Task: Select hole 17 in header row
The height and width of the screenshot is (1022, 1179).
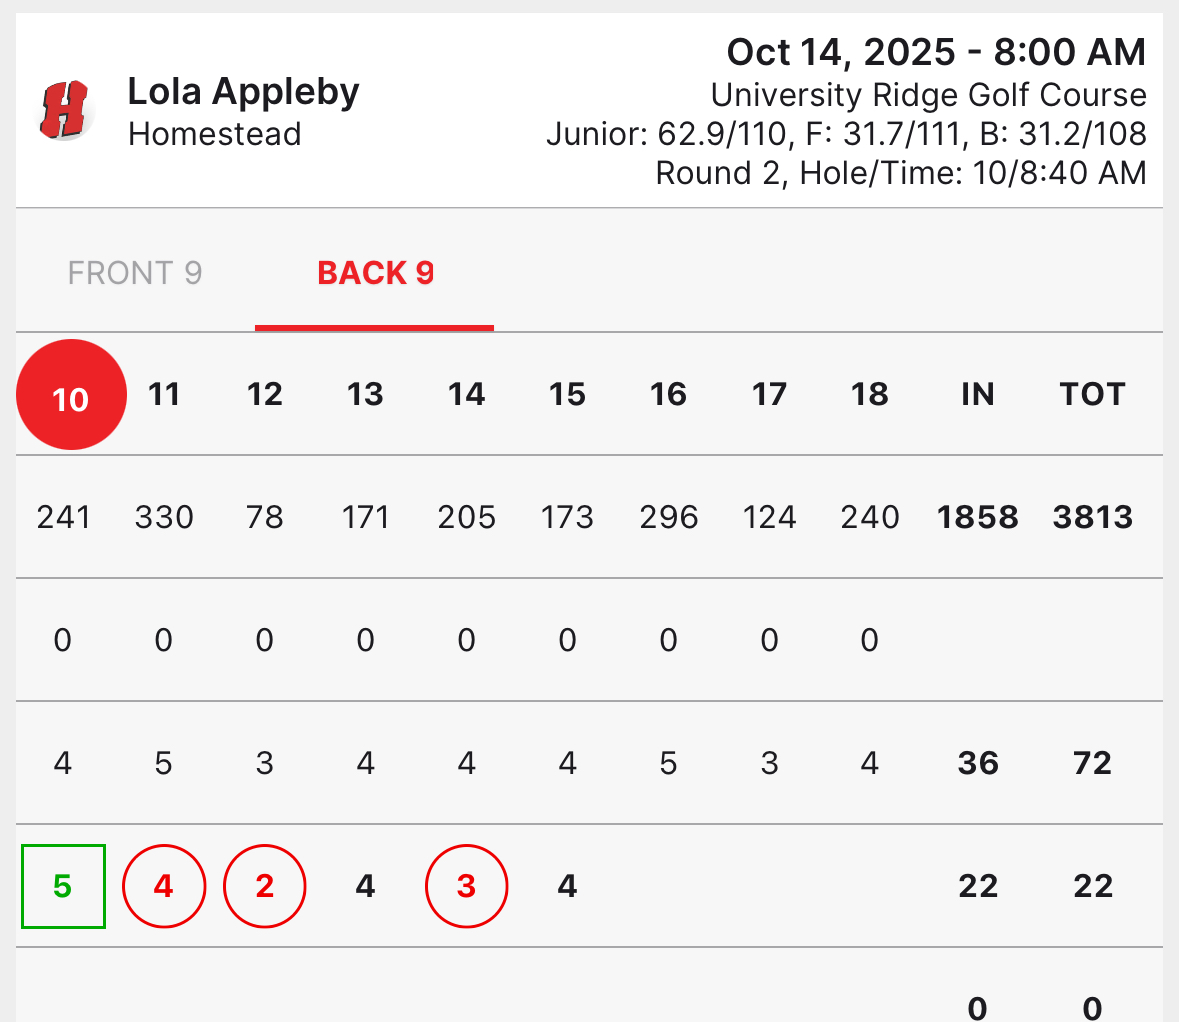Action: pyautogui.click(x=769, y=394)
